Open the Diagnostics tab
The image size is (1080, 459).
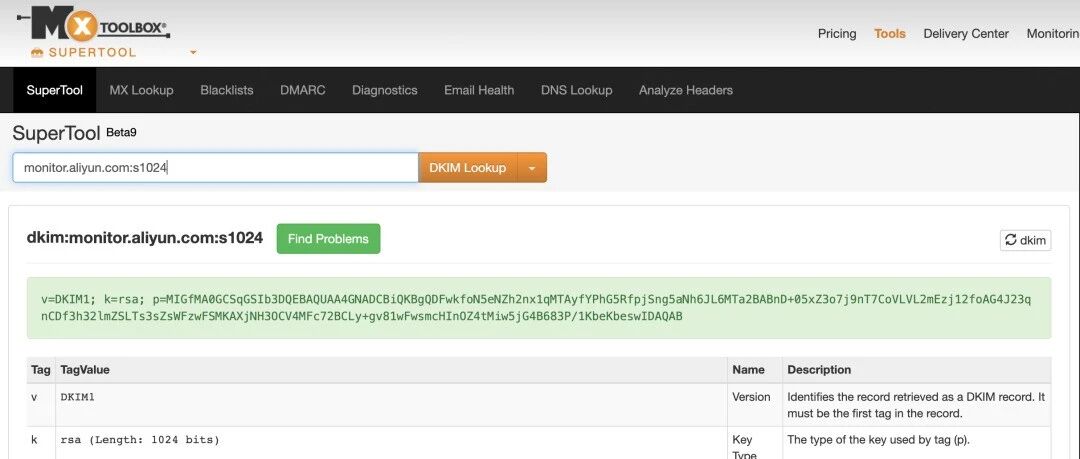tap(384, 90)
